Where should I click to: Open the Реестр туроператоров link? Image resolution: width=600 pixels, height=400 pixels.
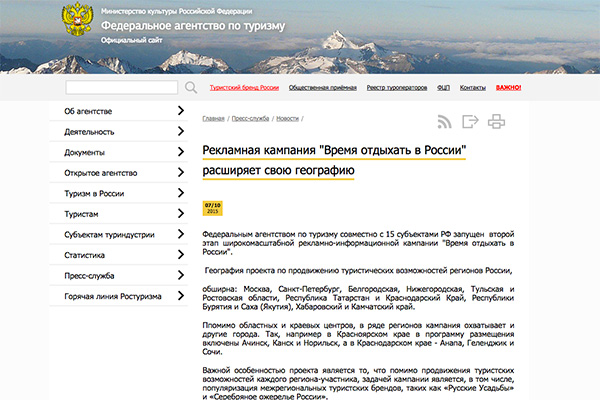397,88
